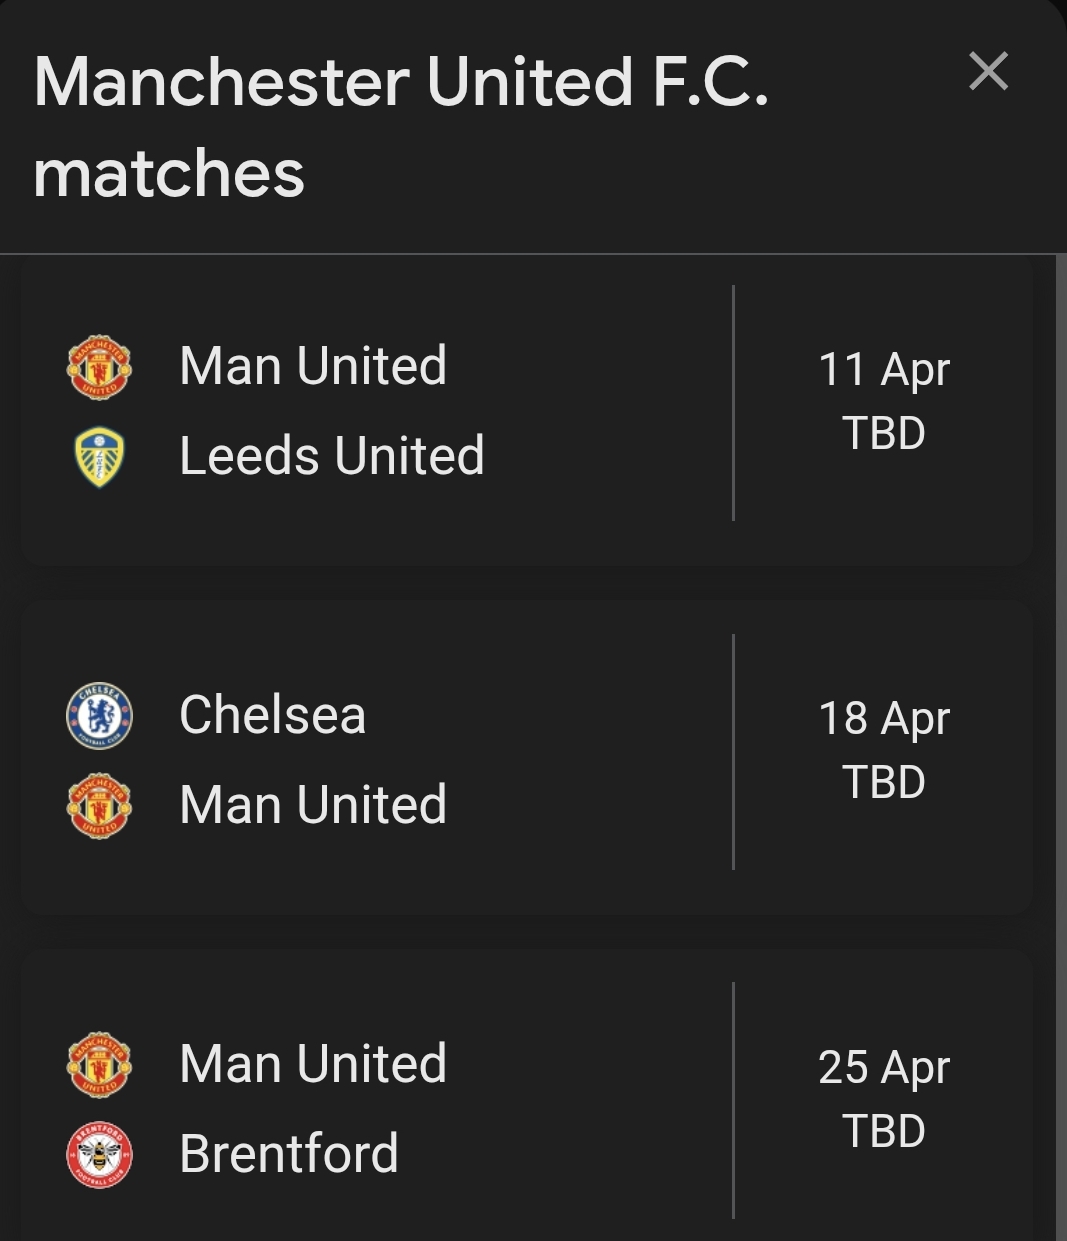This screenshot has width=1067, height=1241.
Task: Click TBD time for Brentford match
Action: pos(883,1131)
